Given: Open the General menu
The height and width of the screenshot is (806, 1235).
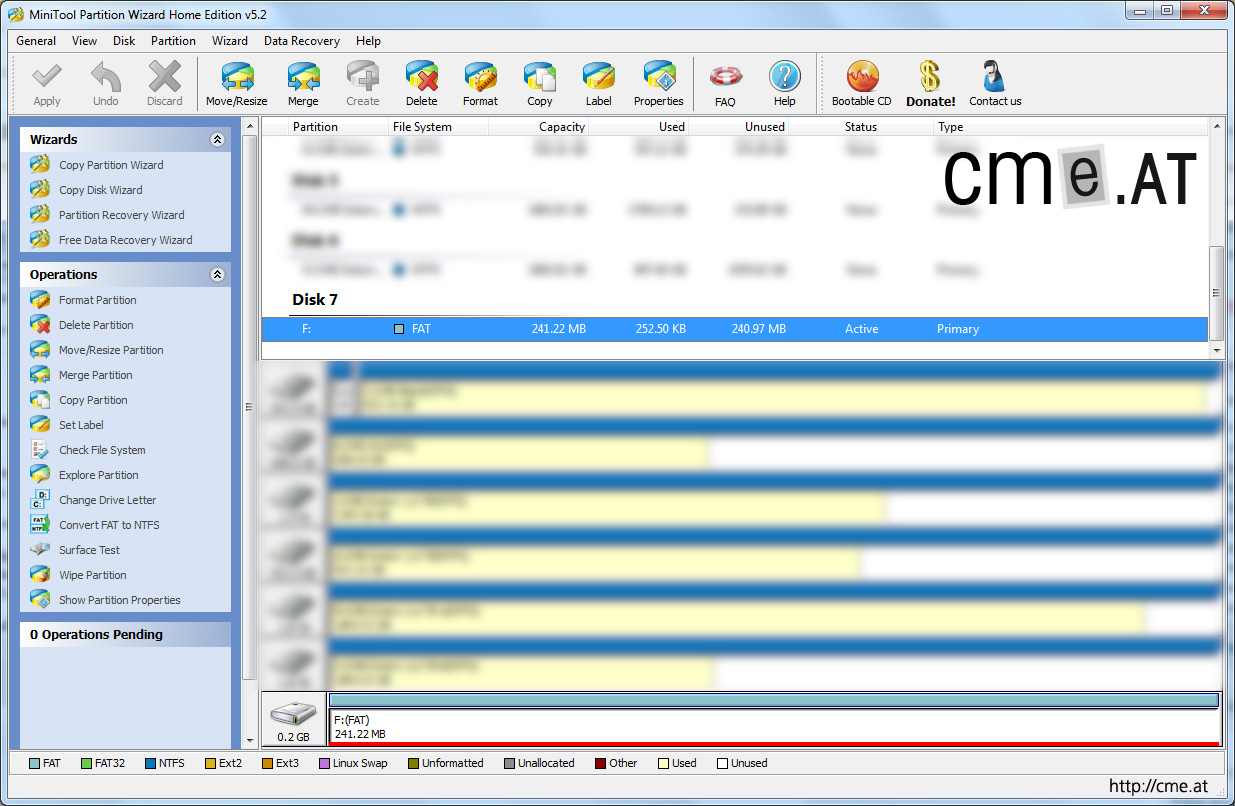Looking at the screenshot, I should click(36, 41).
